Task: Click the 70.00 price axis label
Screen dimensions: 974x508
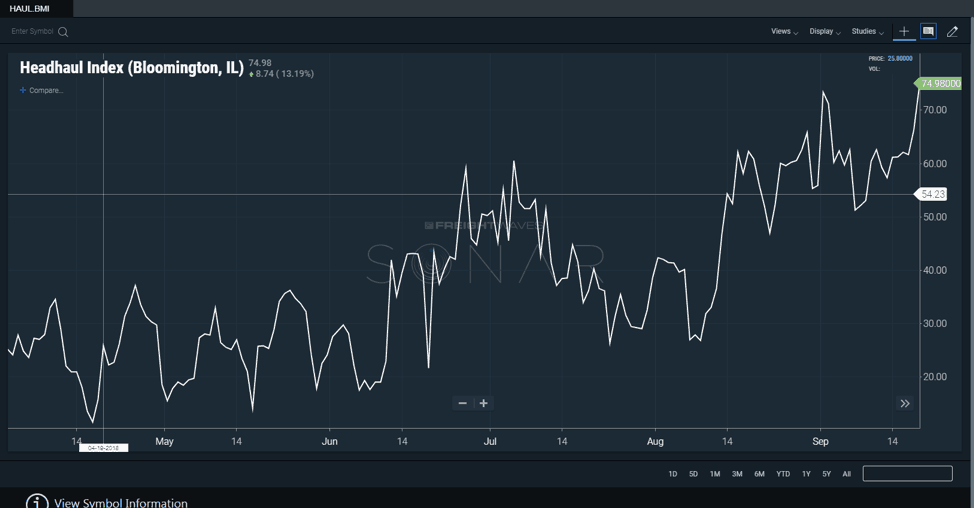Action: point(935,110)
